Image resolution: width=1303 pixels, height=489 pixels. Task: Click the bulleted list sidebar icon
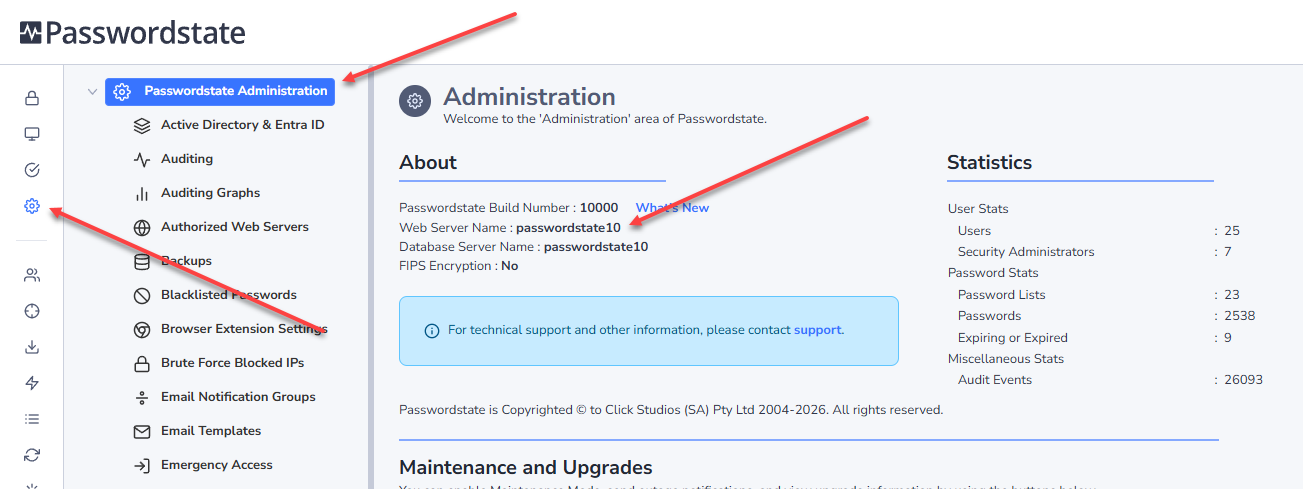pos(32,419)
